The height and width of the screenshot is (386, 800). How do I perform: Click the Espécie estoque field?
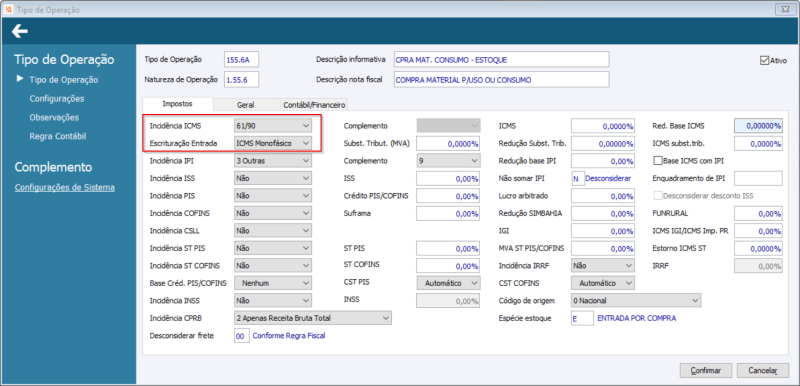[582, 318]
